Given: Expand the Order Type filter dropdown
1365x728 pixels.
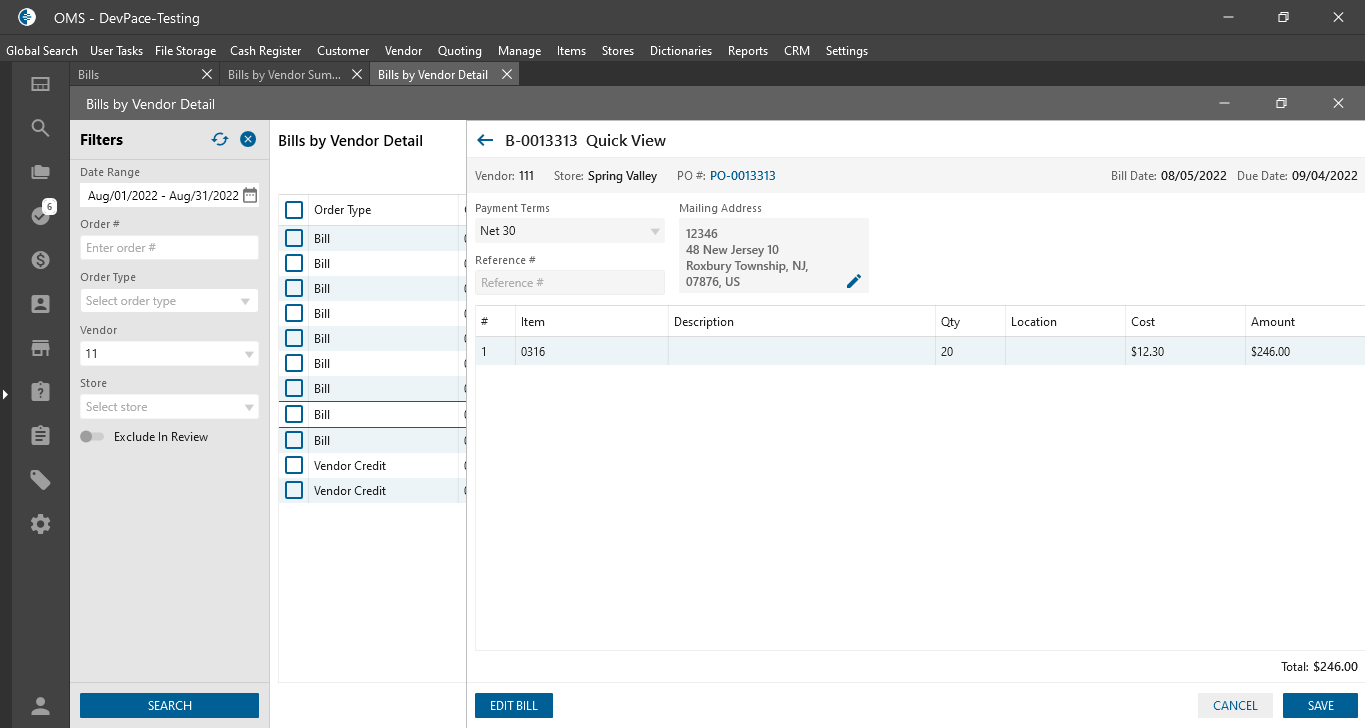Looking at the screenshot, I should click(169, 301).
